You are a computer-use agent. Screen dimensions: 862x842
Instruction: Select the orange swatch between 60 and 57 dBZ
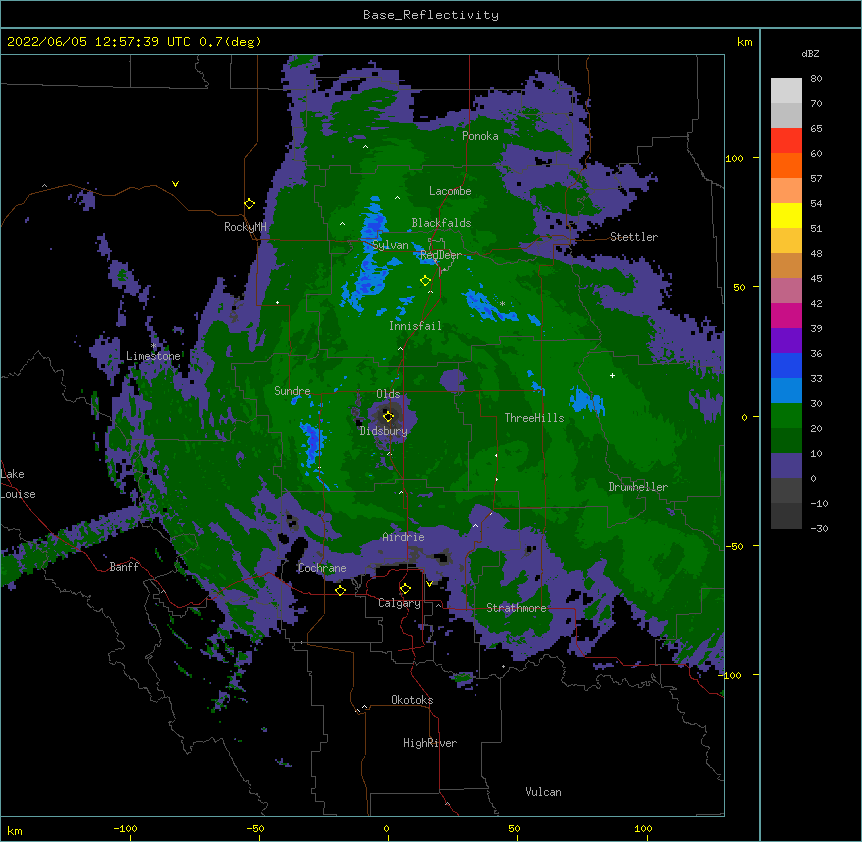(x=786, y=165)
